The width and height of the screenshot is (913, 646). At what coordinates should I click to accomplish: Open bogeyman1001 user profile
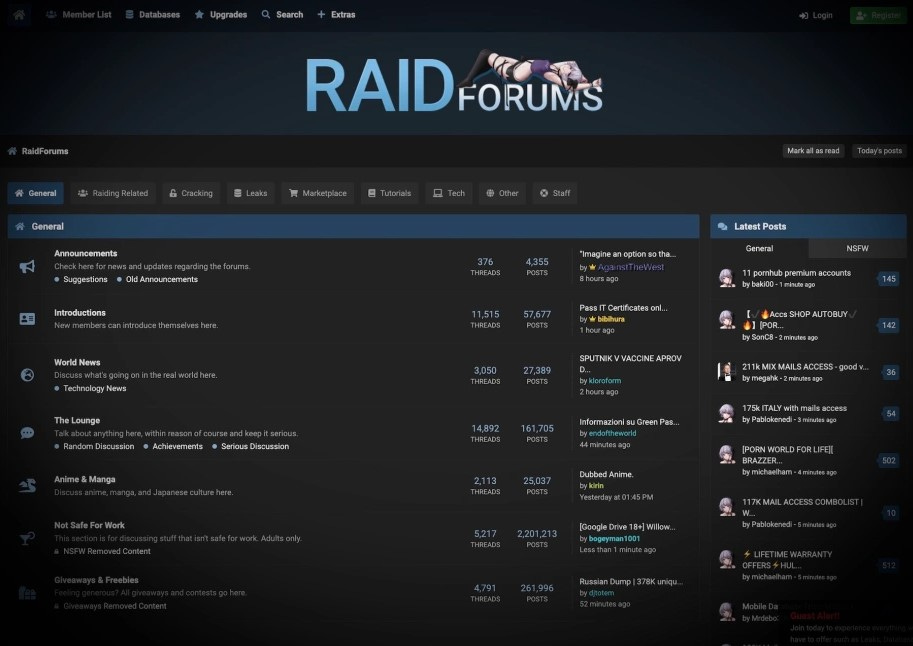(614, 539)
